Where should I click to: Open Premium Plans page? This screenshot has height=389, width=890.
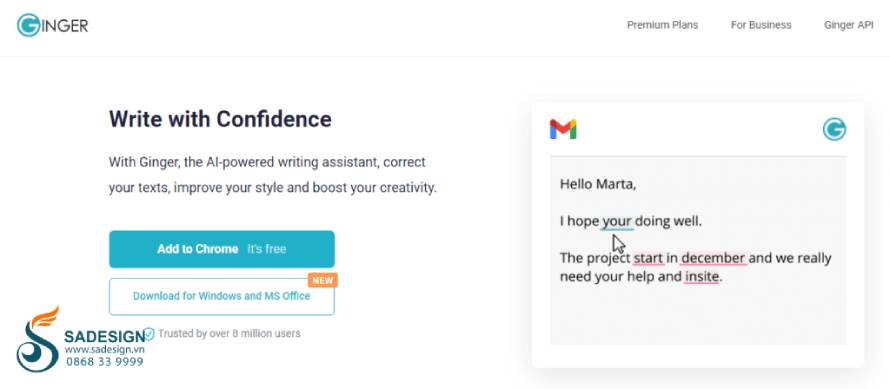click(x=662, y=25)
